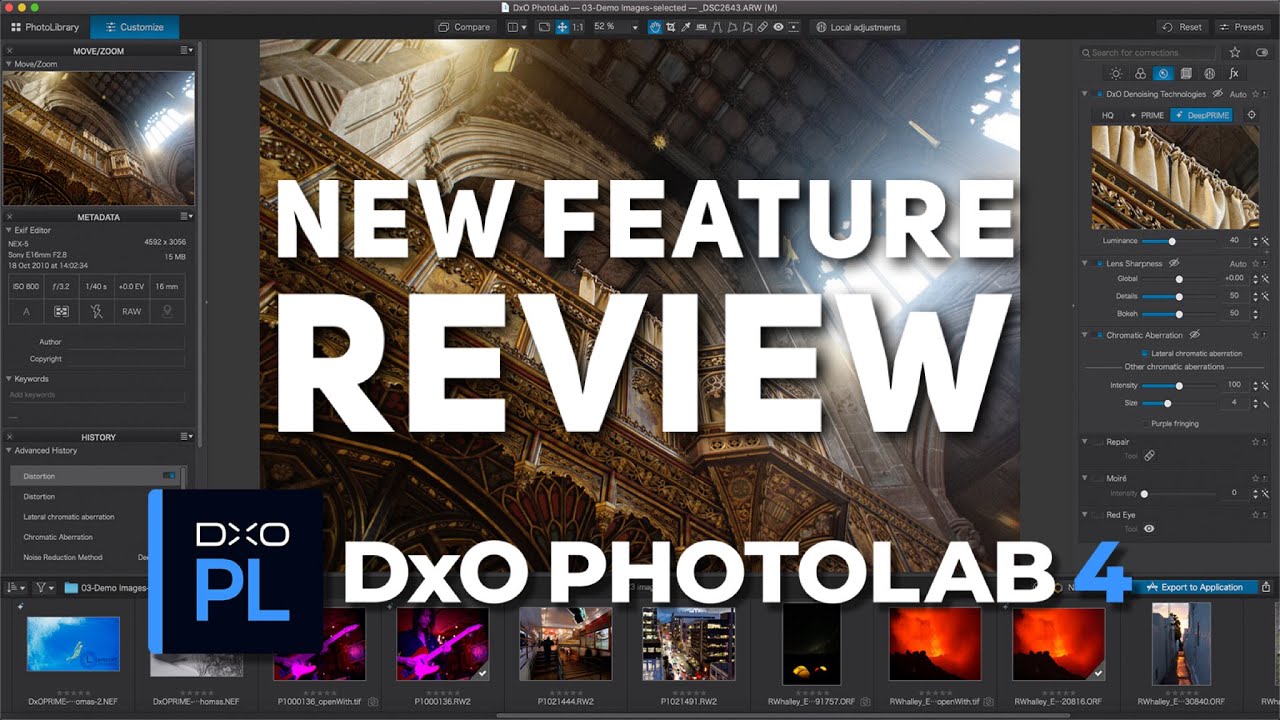Open the Repair tool in top toolbar
The image size is (1280, 720).
pos(762,27)
